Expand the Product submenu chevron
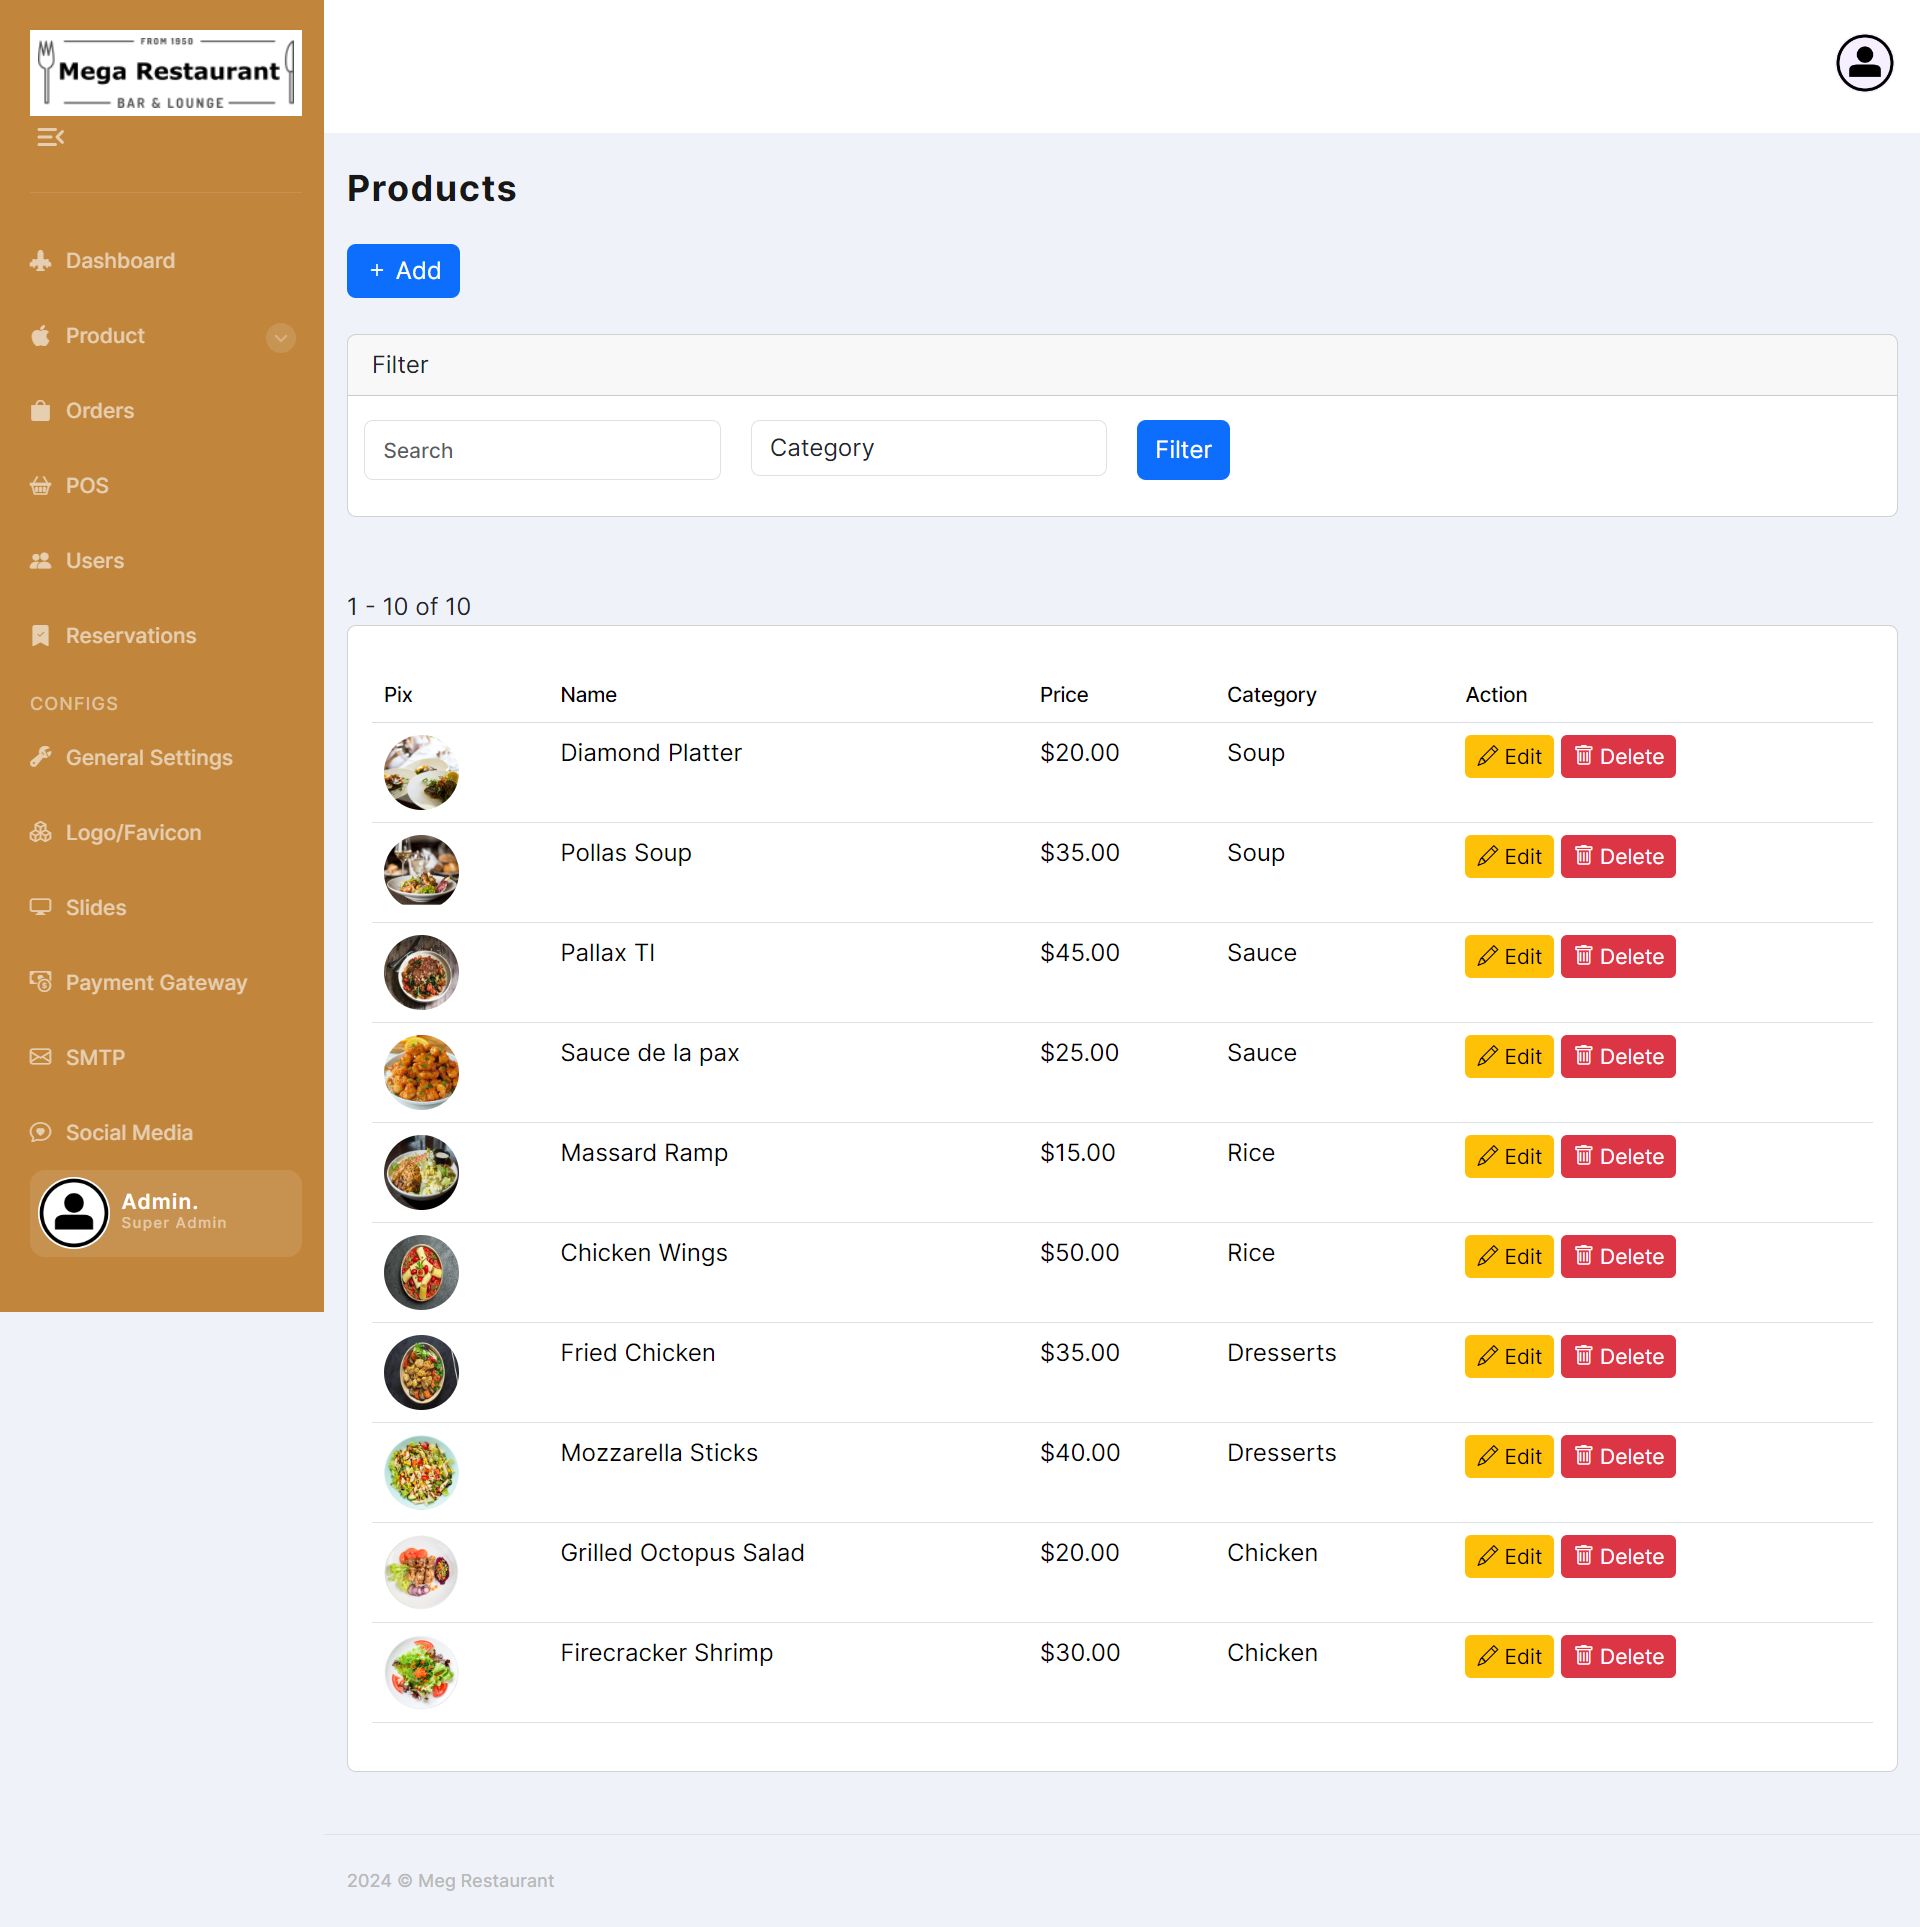This screenshot has height=1927, width=1920. tap(281, 337)
